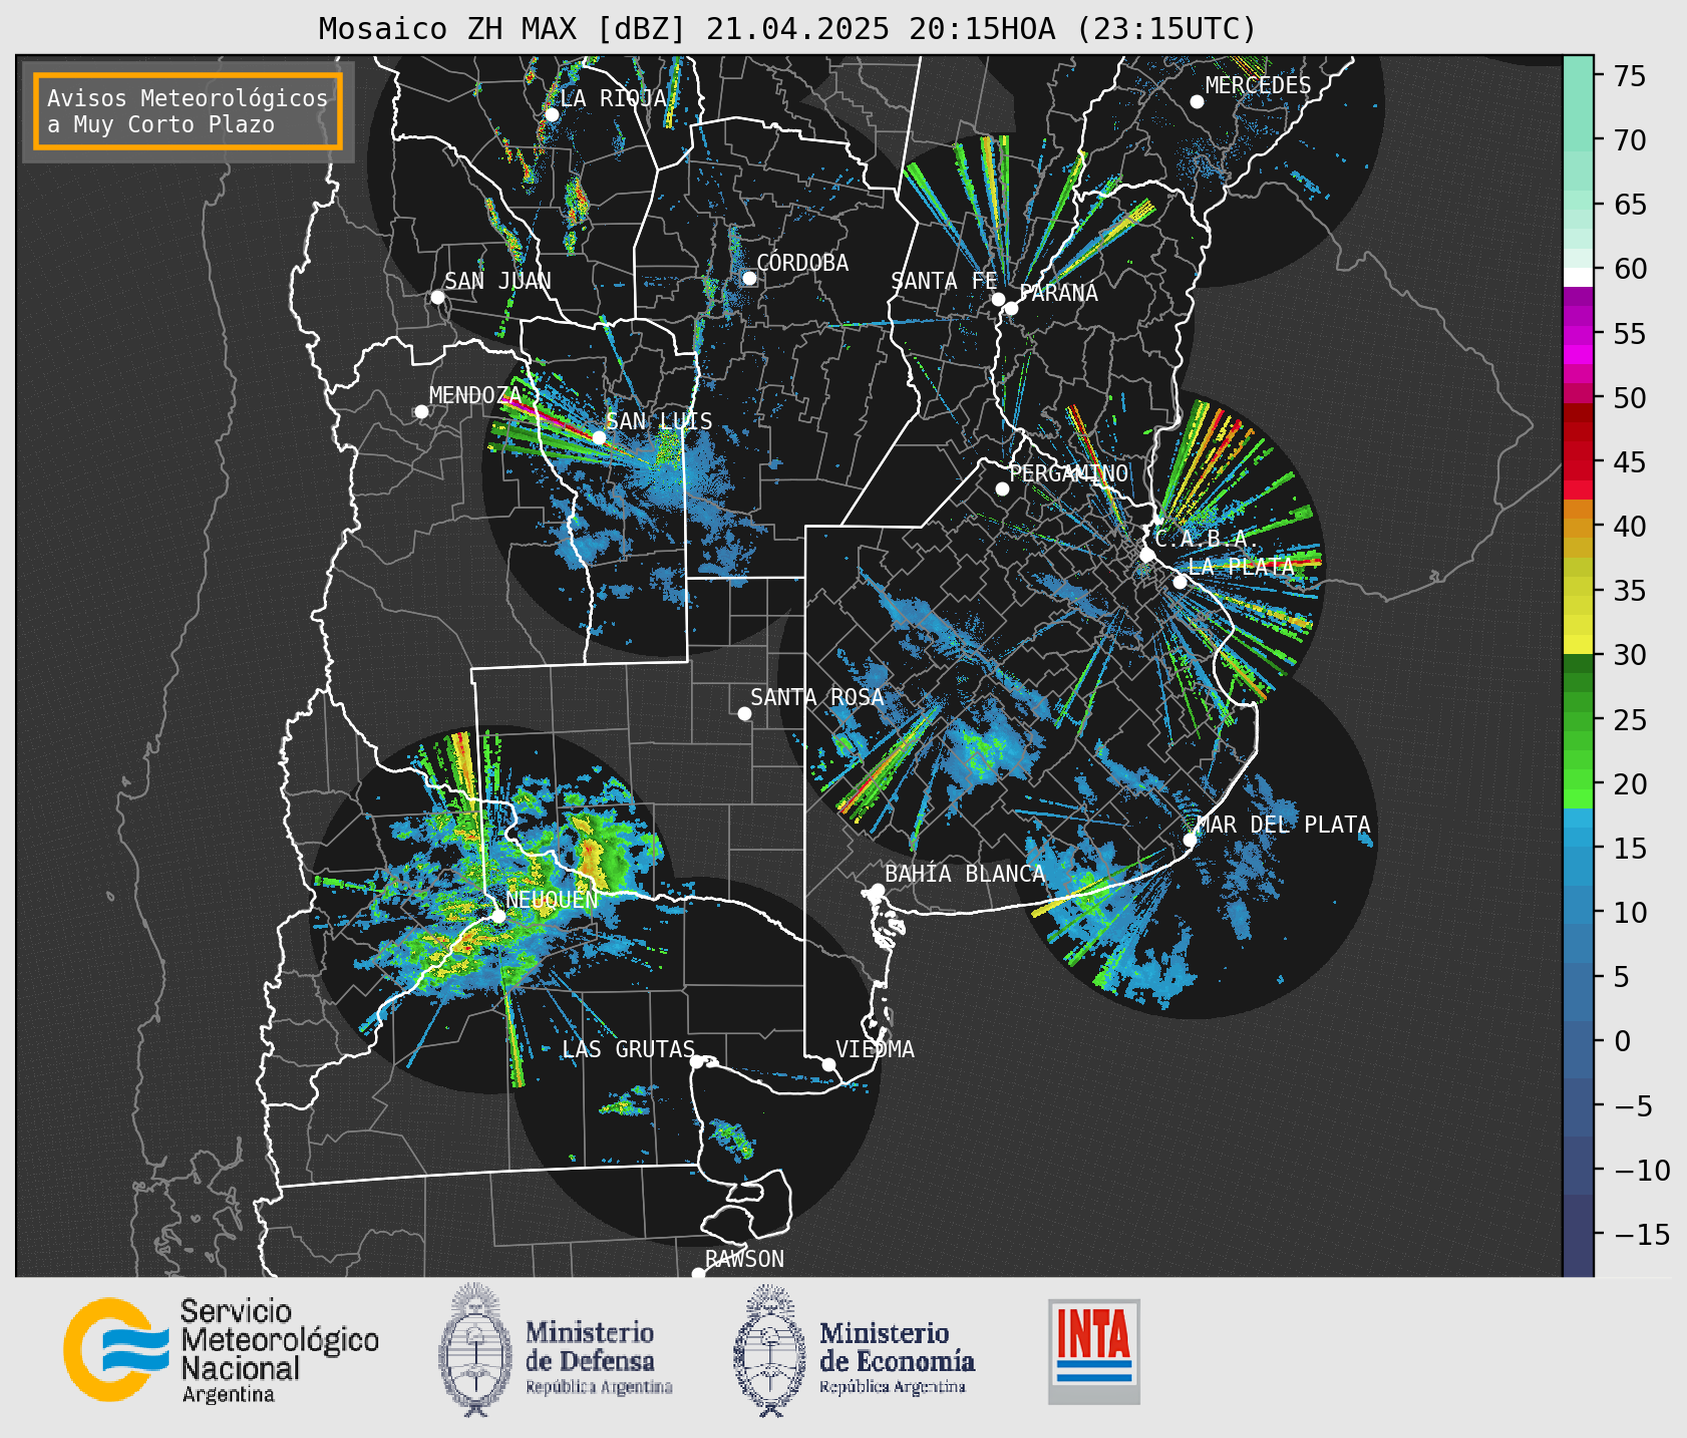Click the LA RIOJA city marker
Screen dimensions: 1687x1438
pos(552,115)
